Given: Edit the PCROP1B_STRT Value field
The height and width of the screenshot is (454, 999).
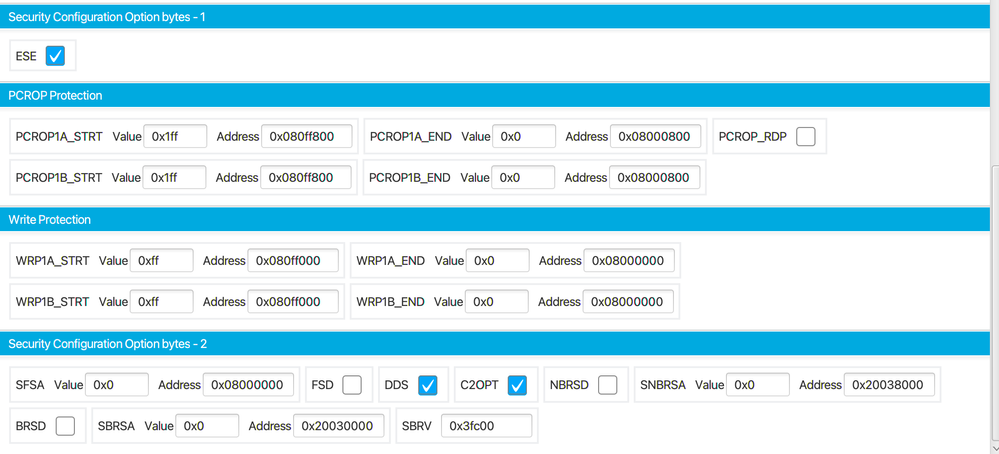Looking at the screenshot, I should [x=175, y=178].
